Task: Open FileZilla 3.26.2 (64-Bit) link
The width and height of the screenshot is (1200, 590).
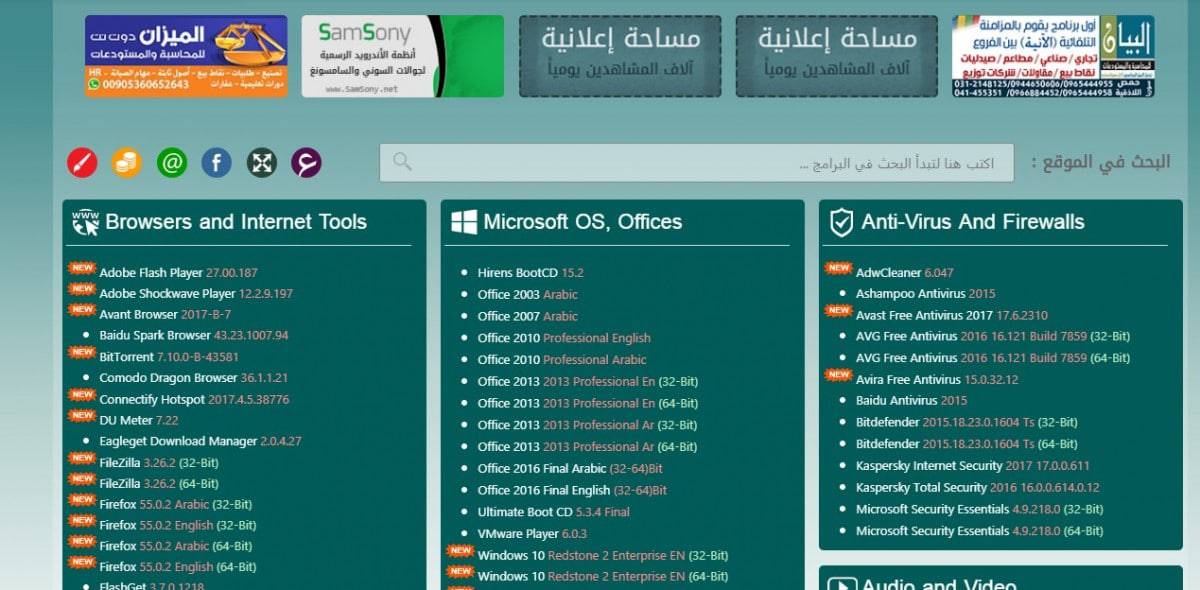Action: tap(158, 483)
